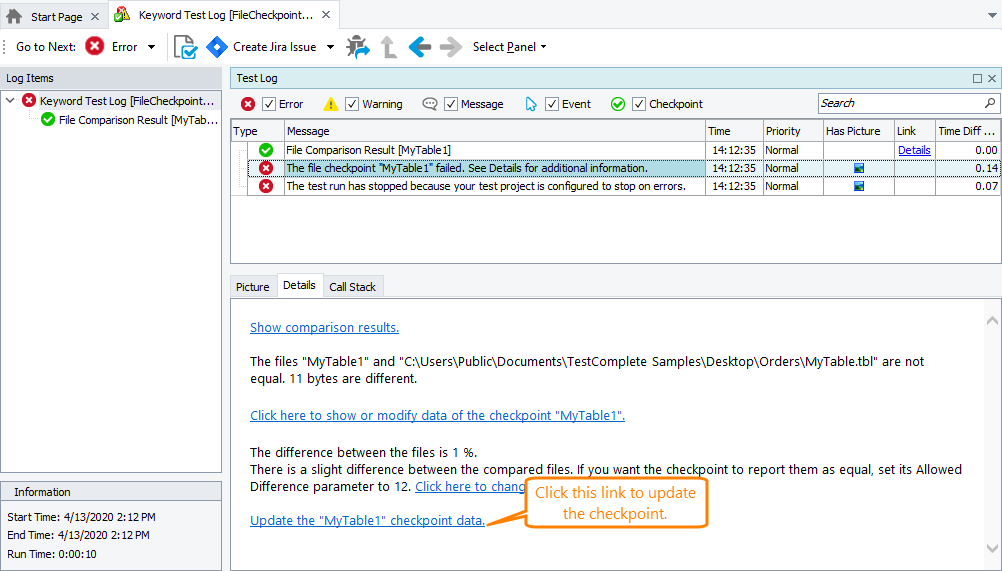The height and width of the screenshot is (571, 1002).
Task: Switch to the Picture tab
Action: click(x=253, y=287)
